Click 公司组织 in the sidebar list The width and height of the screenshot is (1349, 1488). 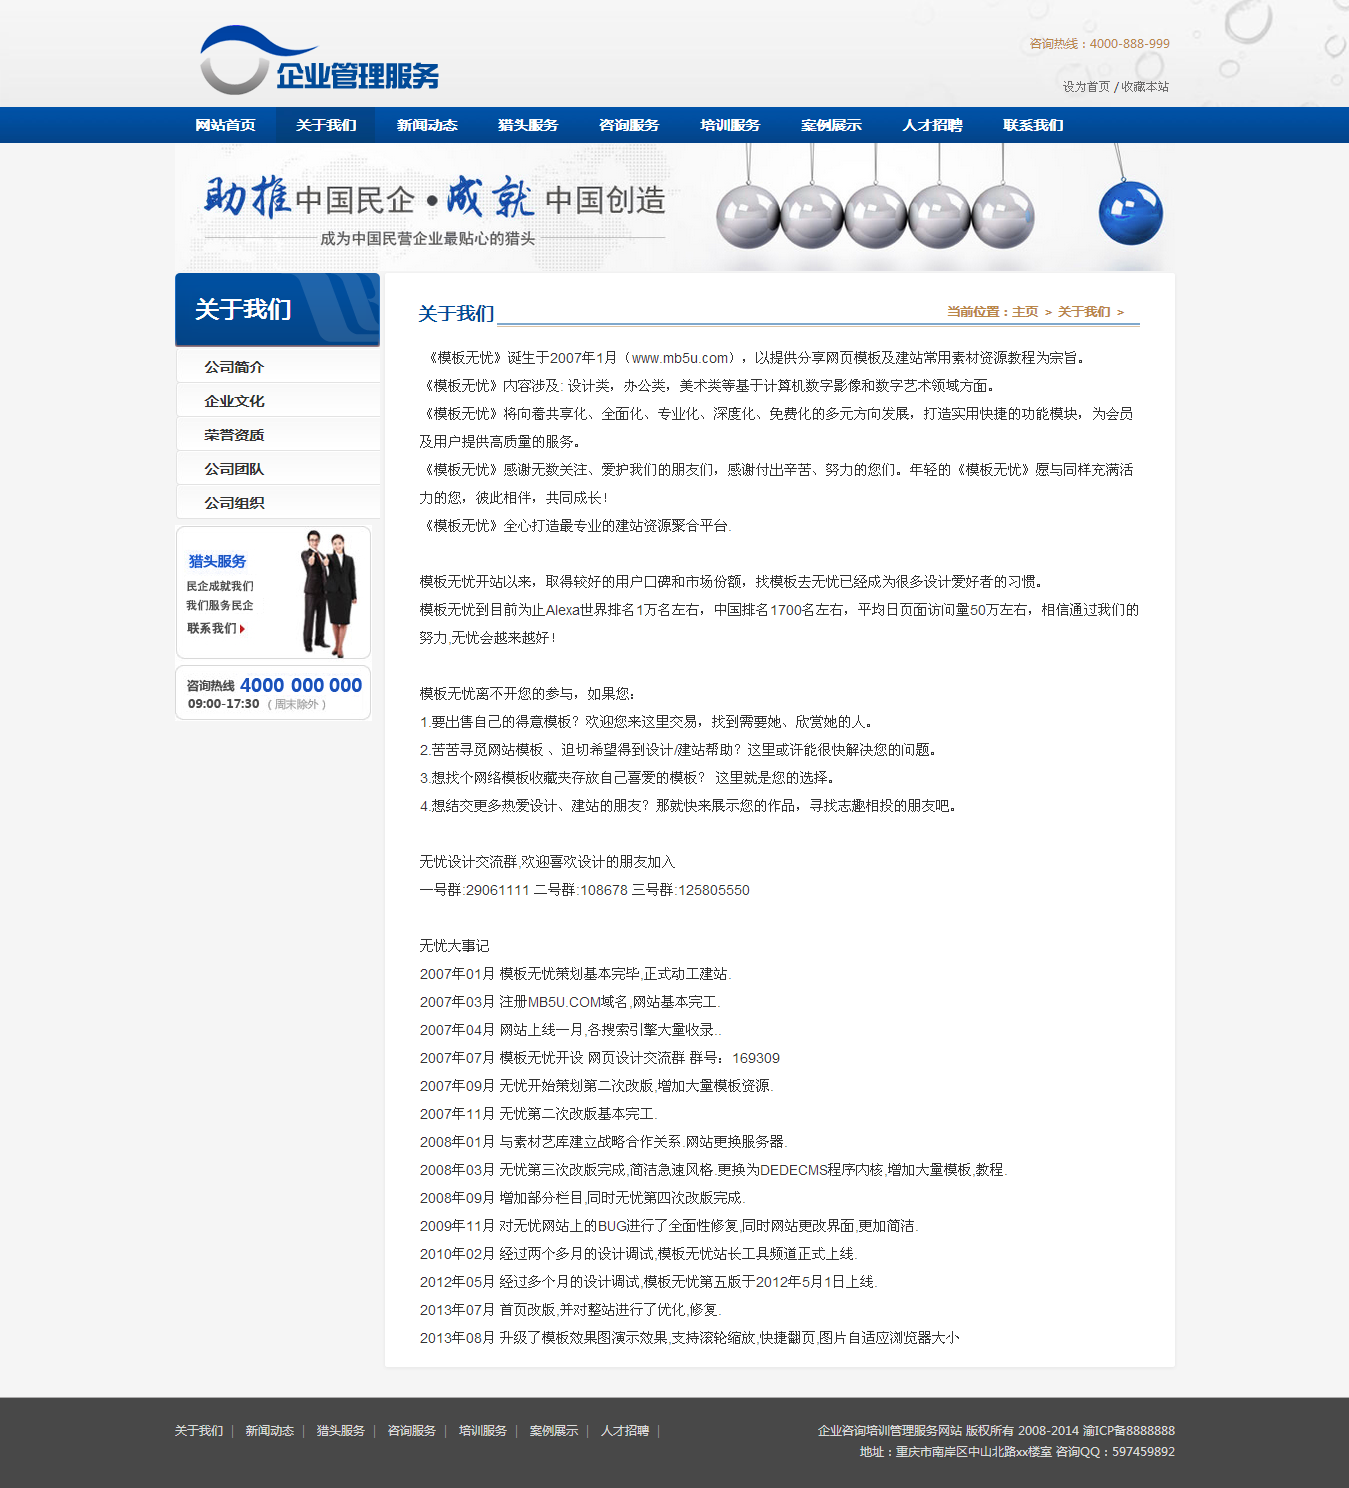(234, 503)
